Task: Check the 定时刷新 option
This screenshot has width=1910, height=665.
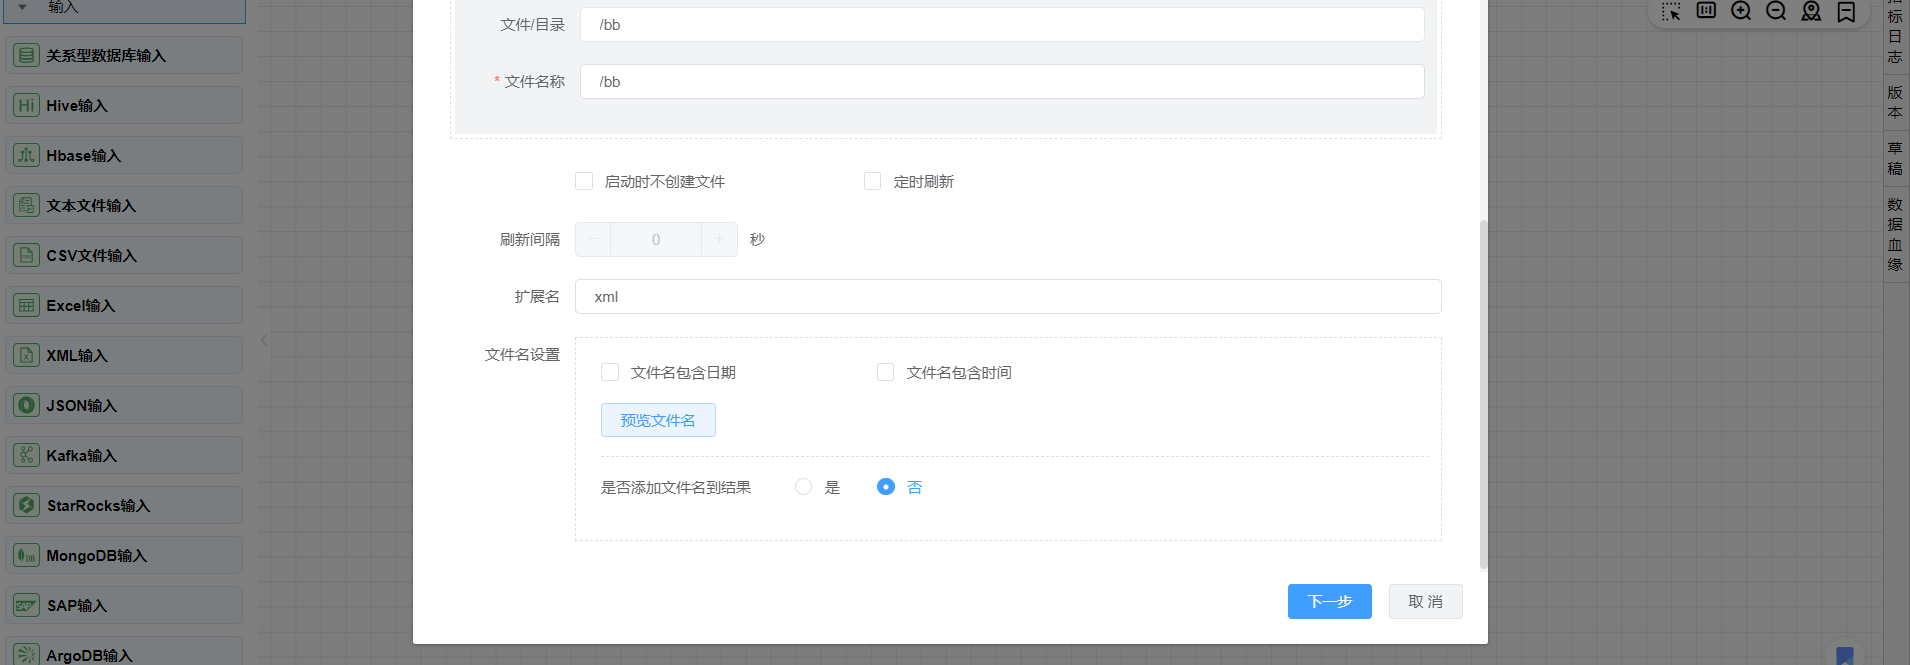Action: click(873, 181)
